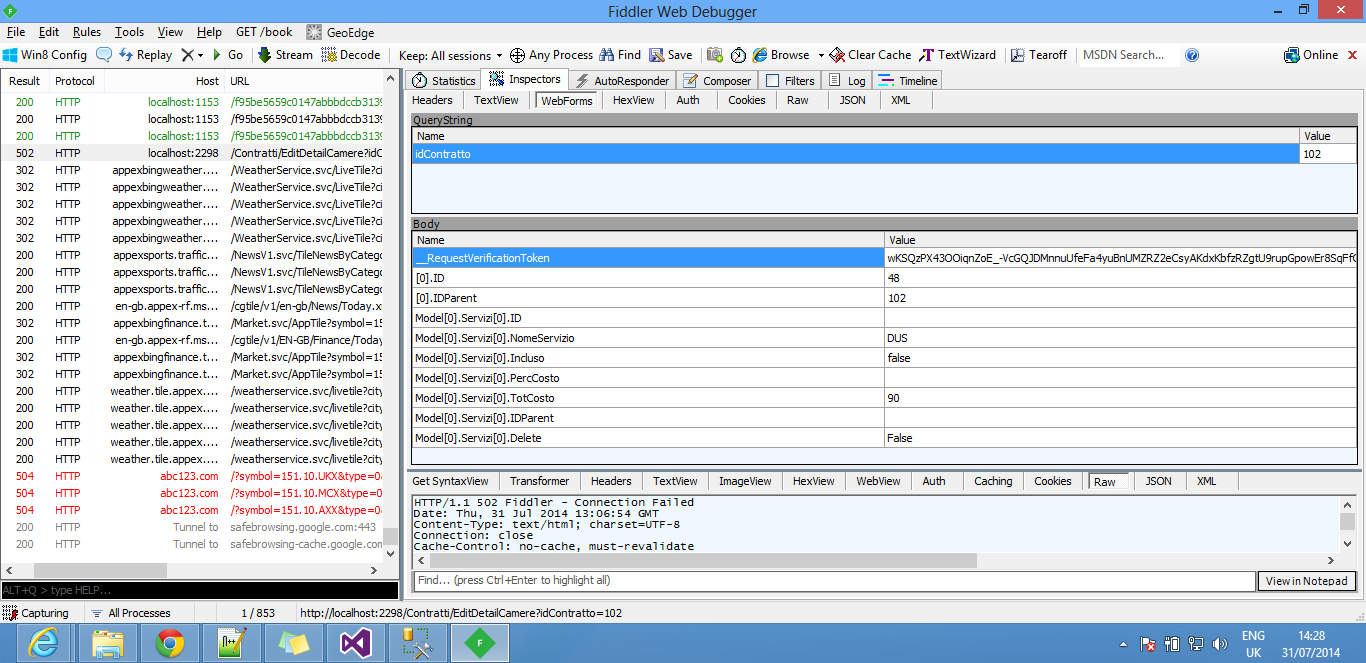Viewport: 1366px width, 663px height.
Task: Select the response Caching tab
Action: (993, 481)
